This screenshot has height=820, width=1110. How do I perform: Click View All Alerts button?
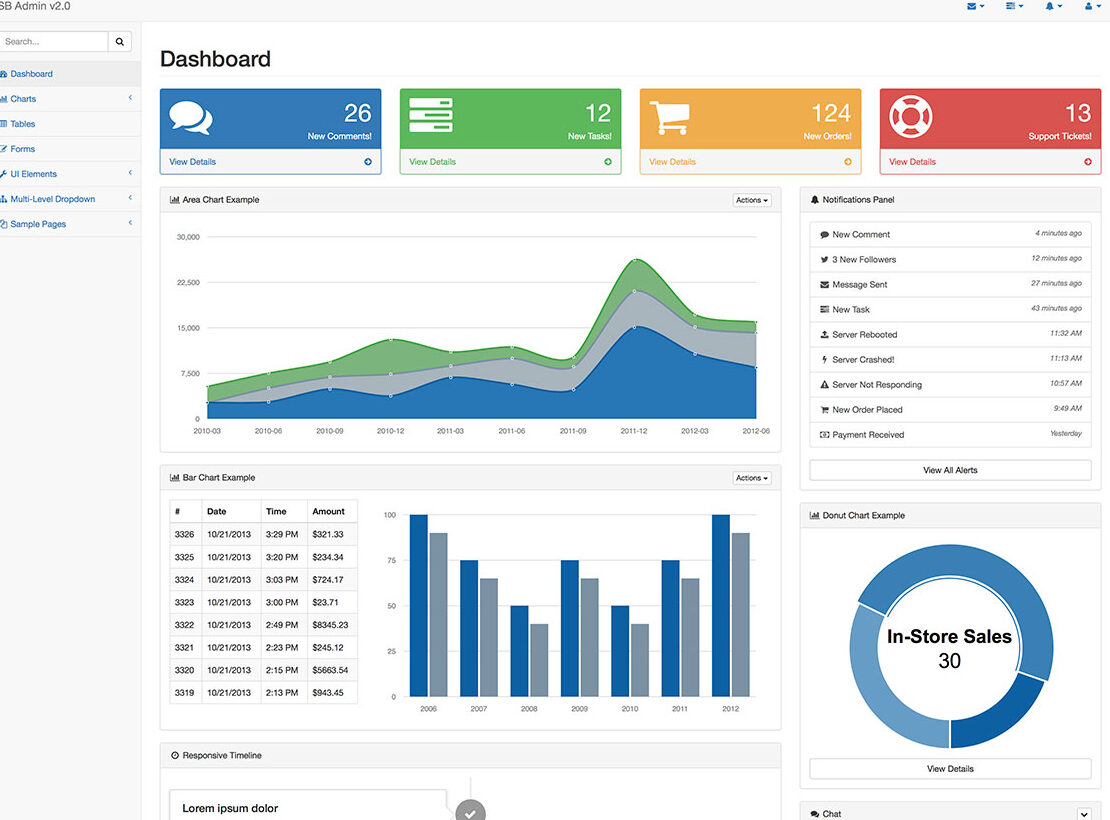(950, 470)
